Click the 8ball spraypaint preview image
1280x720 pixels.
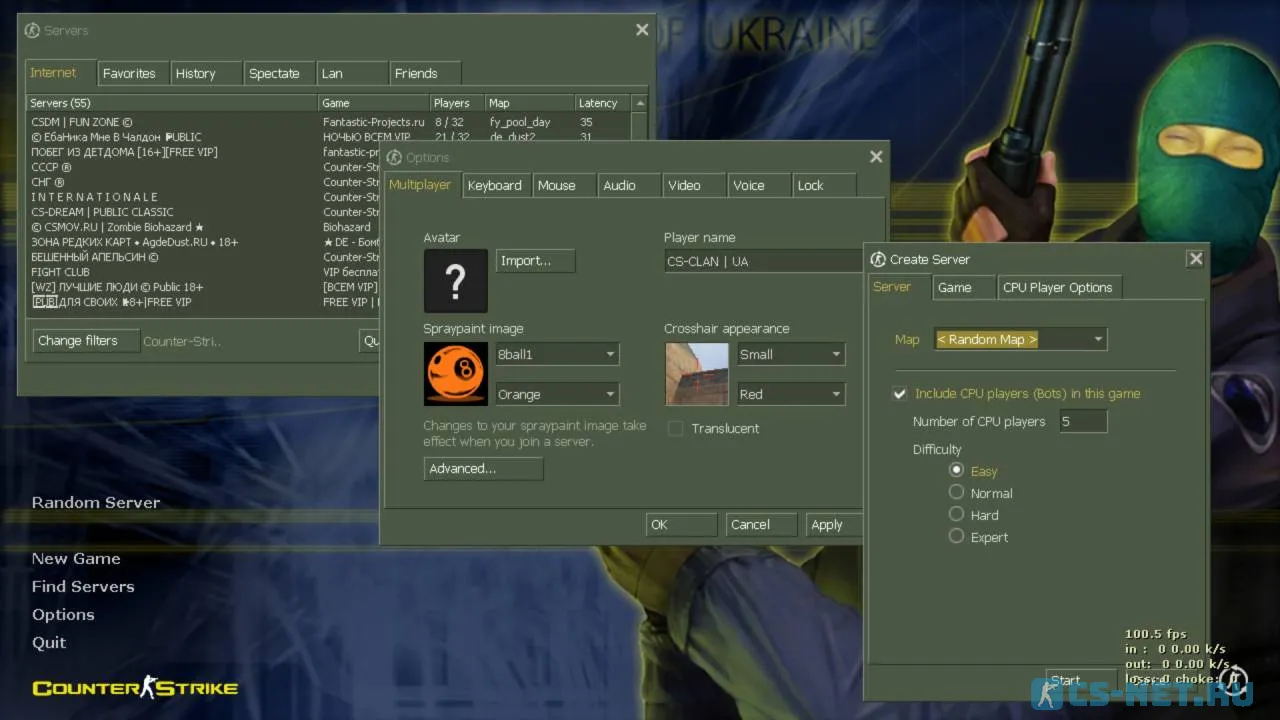pyautogui.click(x=455, y=374)
